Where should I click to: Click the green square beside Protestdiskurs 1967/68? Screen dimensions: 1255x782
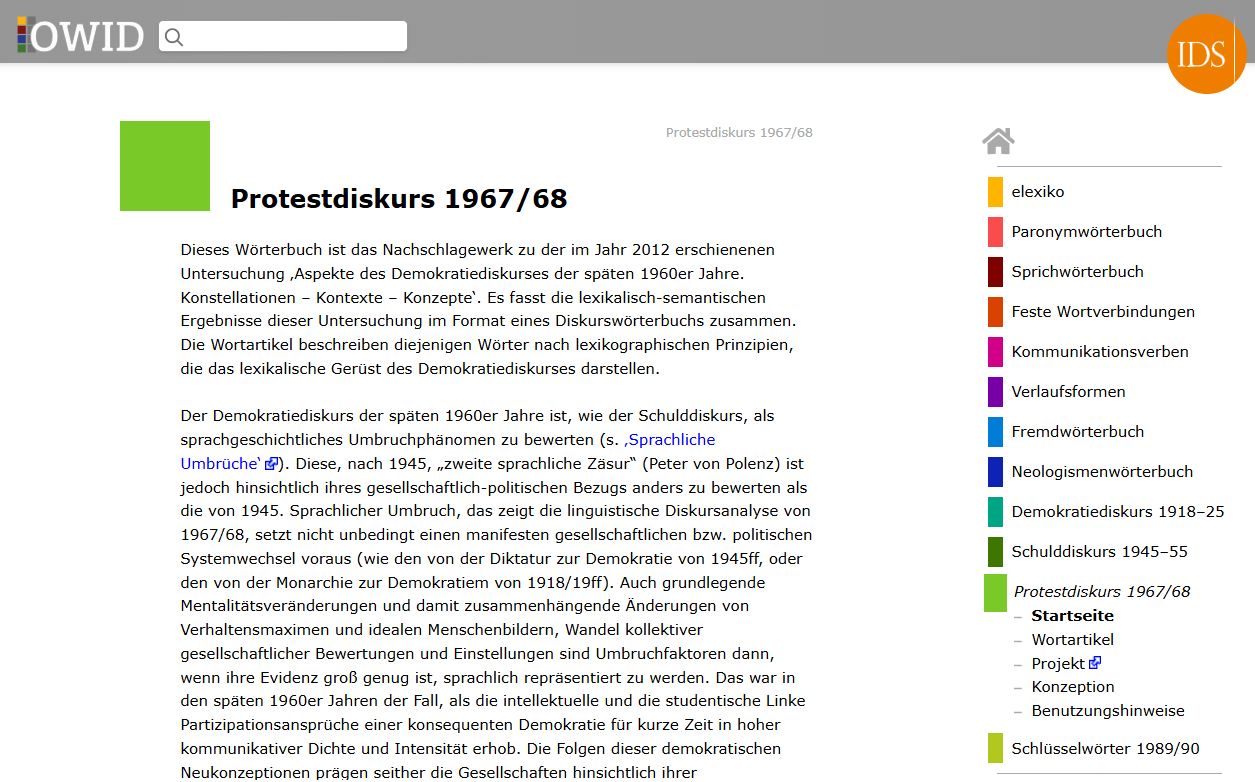coord(995,592)
